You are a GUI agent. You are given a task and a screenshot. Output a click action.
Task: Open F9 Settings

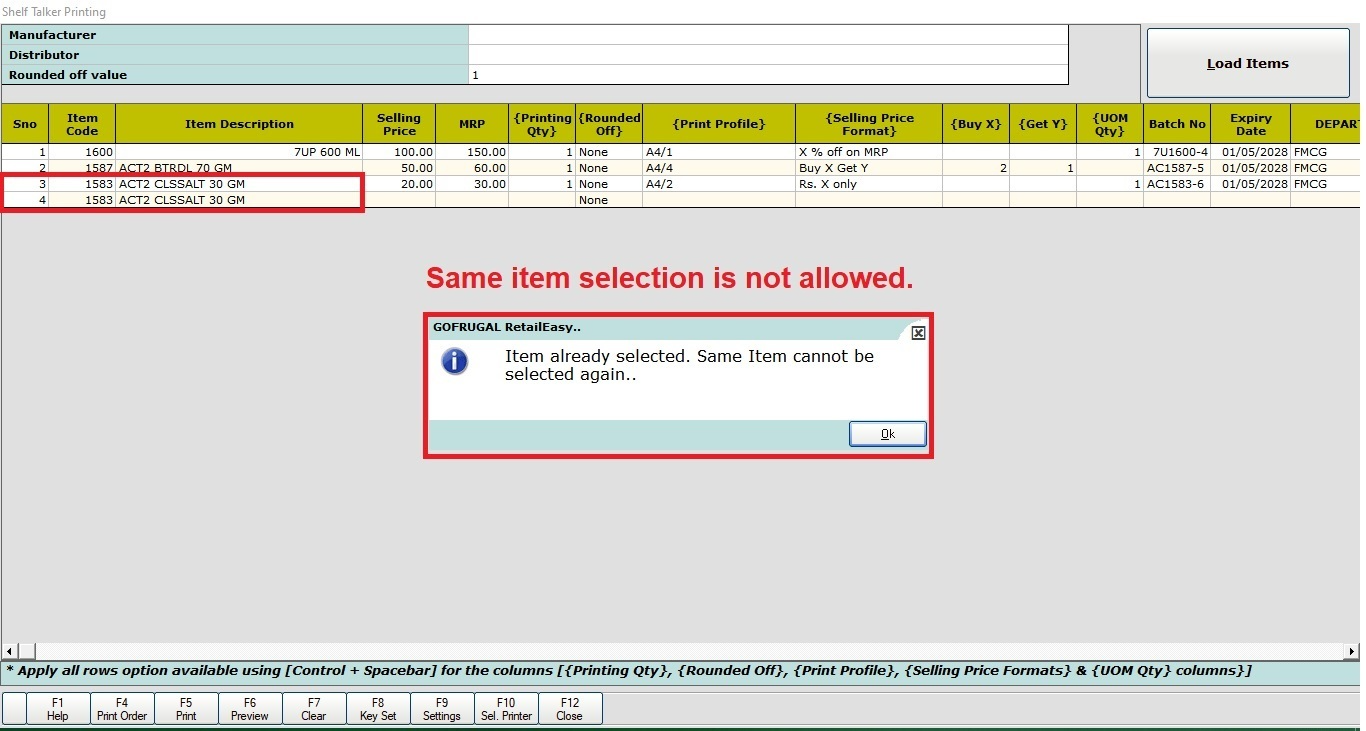coord(442,709)
